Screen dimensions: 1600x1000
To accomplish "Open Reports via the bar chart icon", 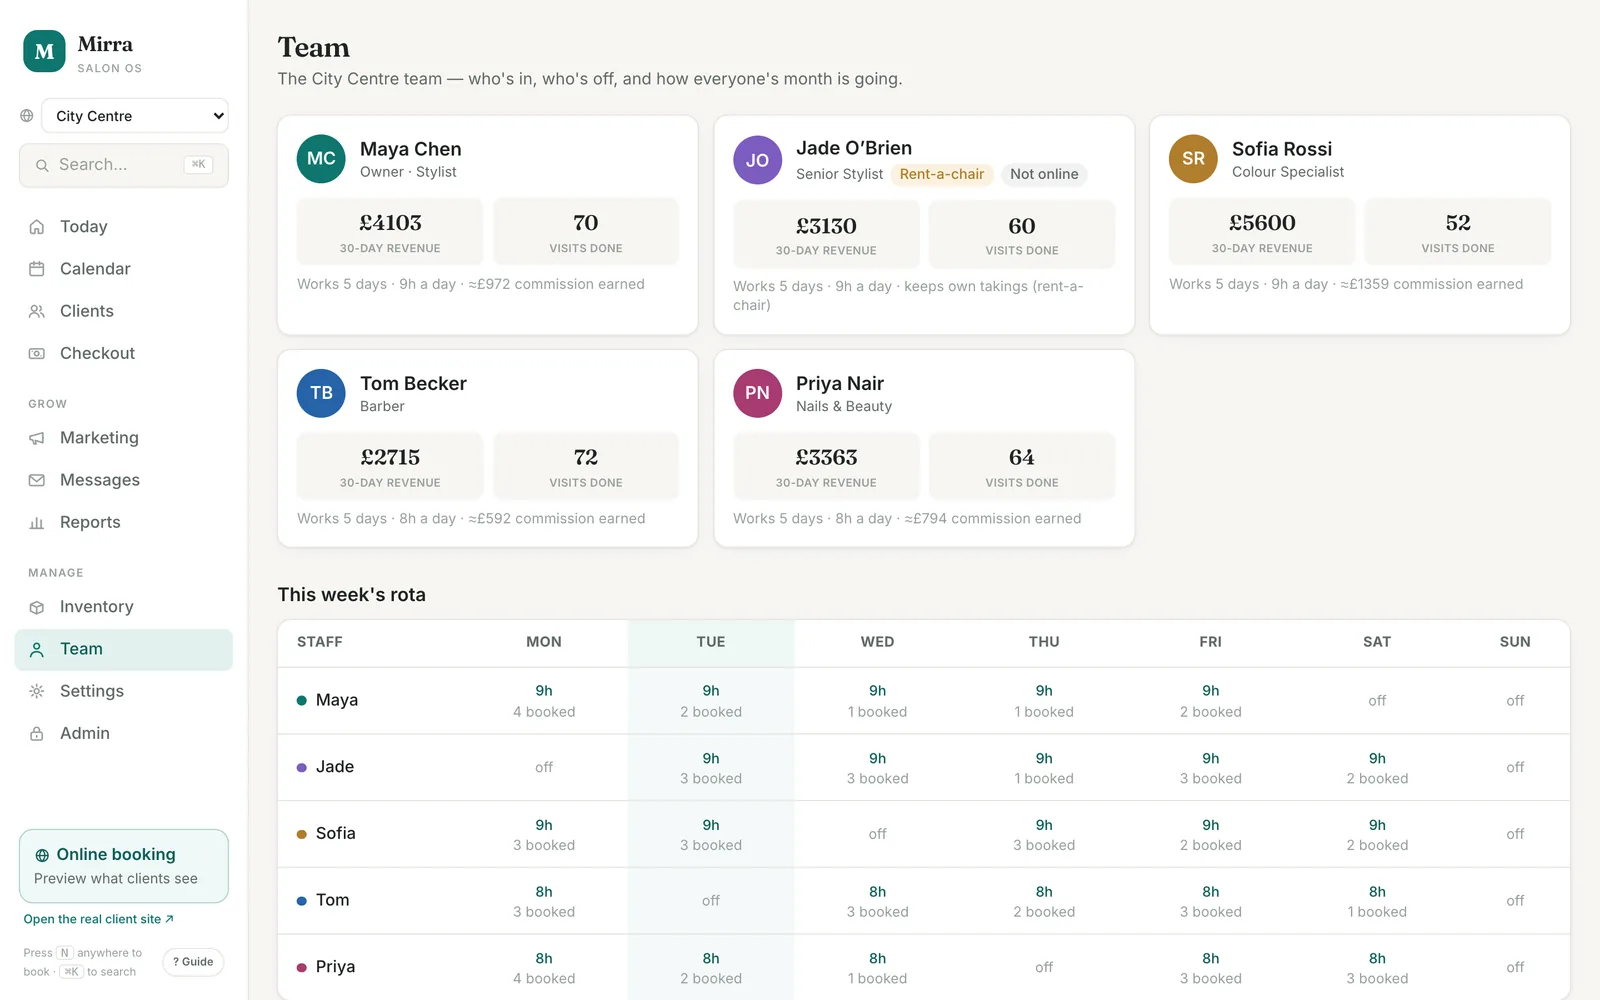I will tap(37, 522).
